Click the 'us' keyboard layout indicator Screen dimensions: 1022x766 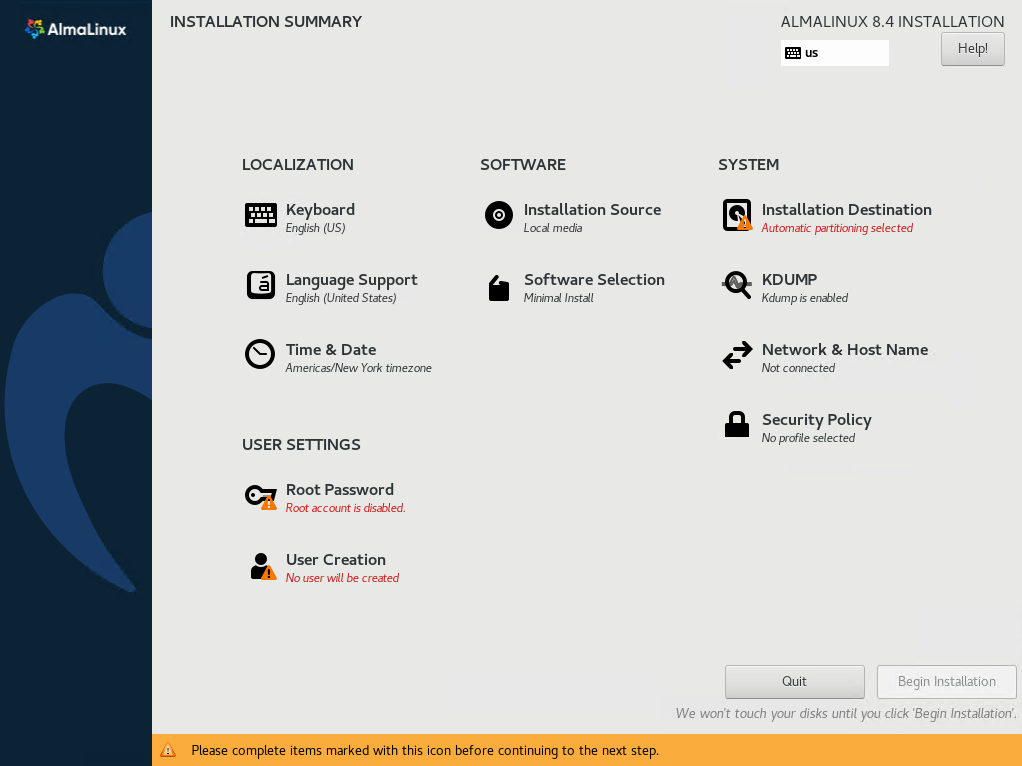tap(834, 53)
